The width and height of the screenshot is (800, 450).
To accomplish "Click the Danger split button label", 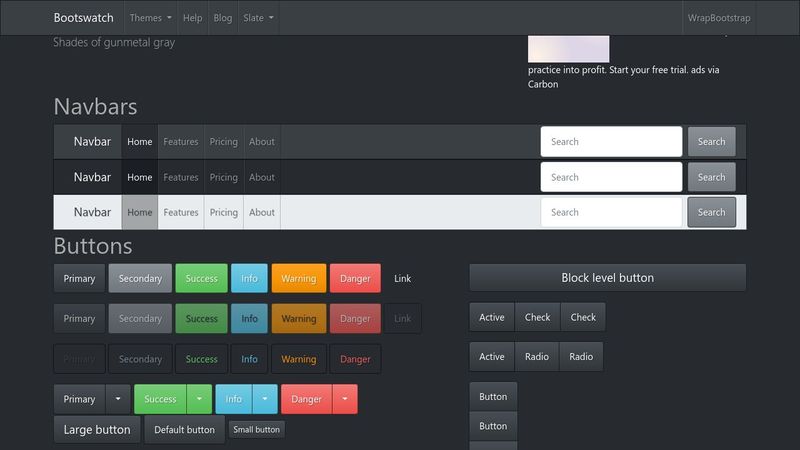I will pos(306,399).
